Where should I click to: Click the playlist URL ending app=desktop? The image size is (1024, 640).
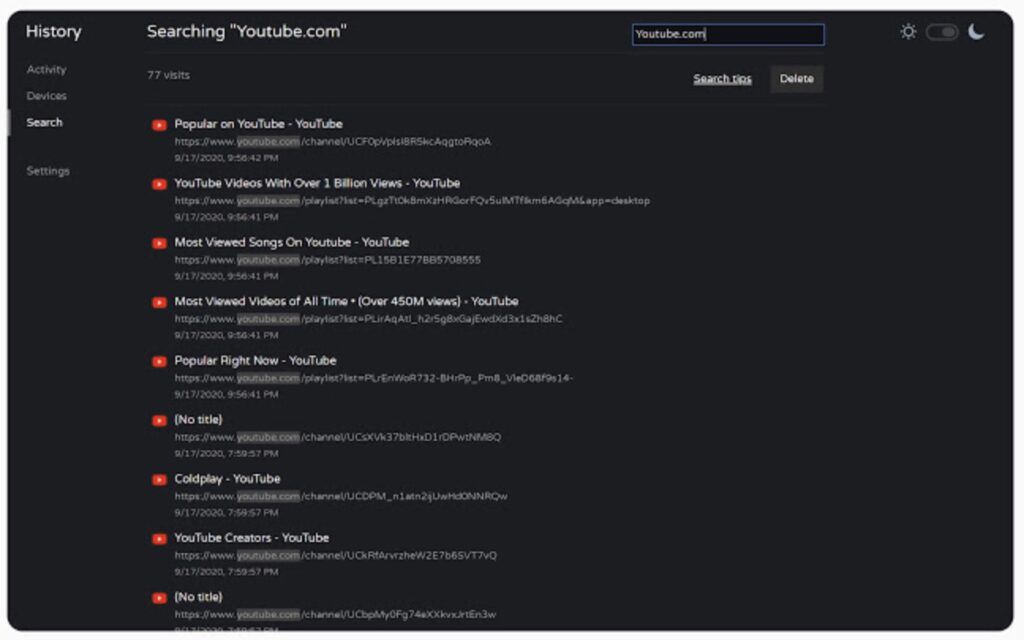pos(412,200)
